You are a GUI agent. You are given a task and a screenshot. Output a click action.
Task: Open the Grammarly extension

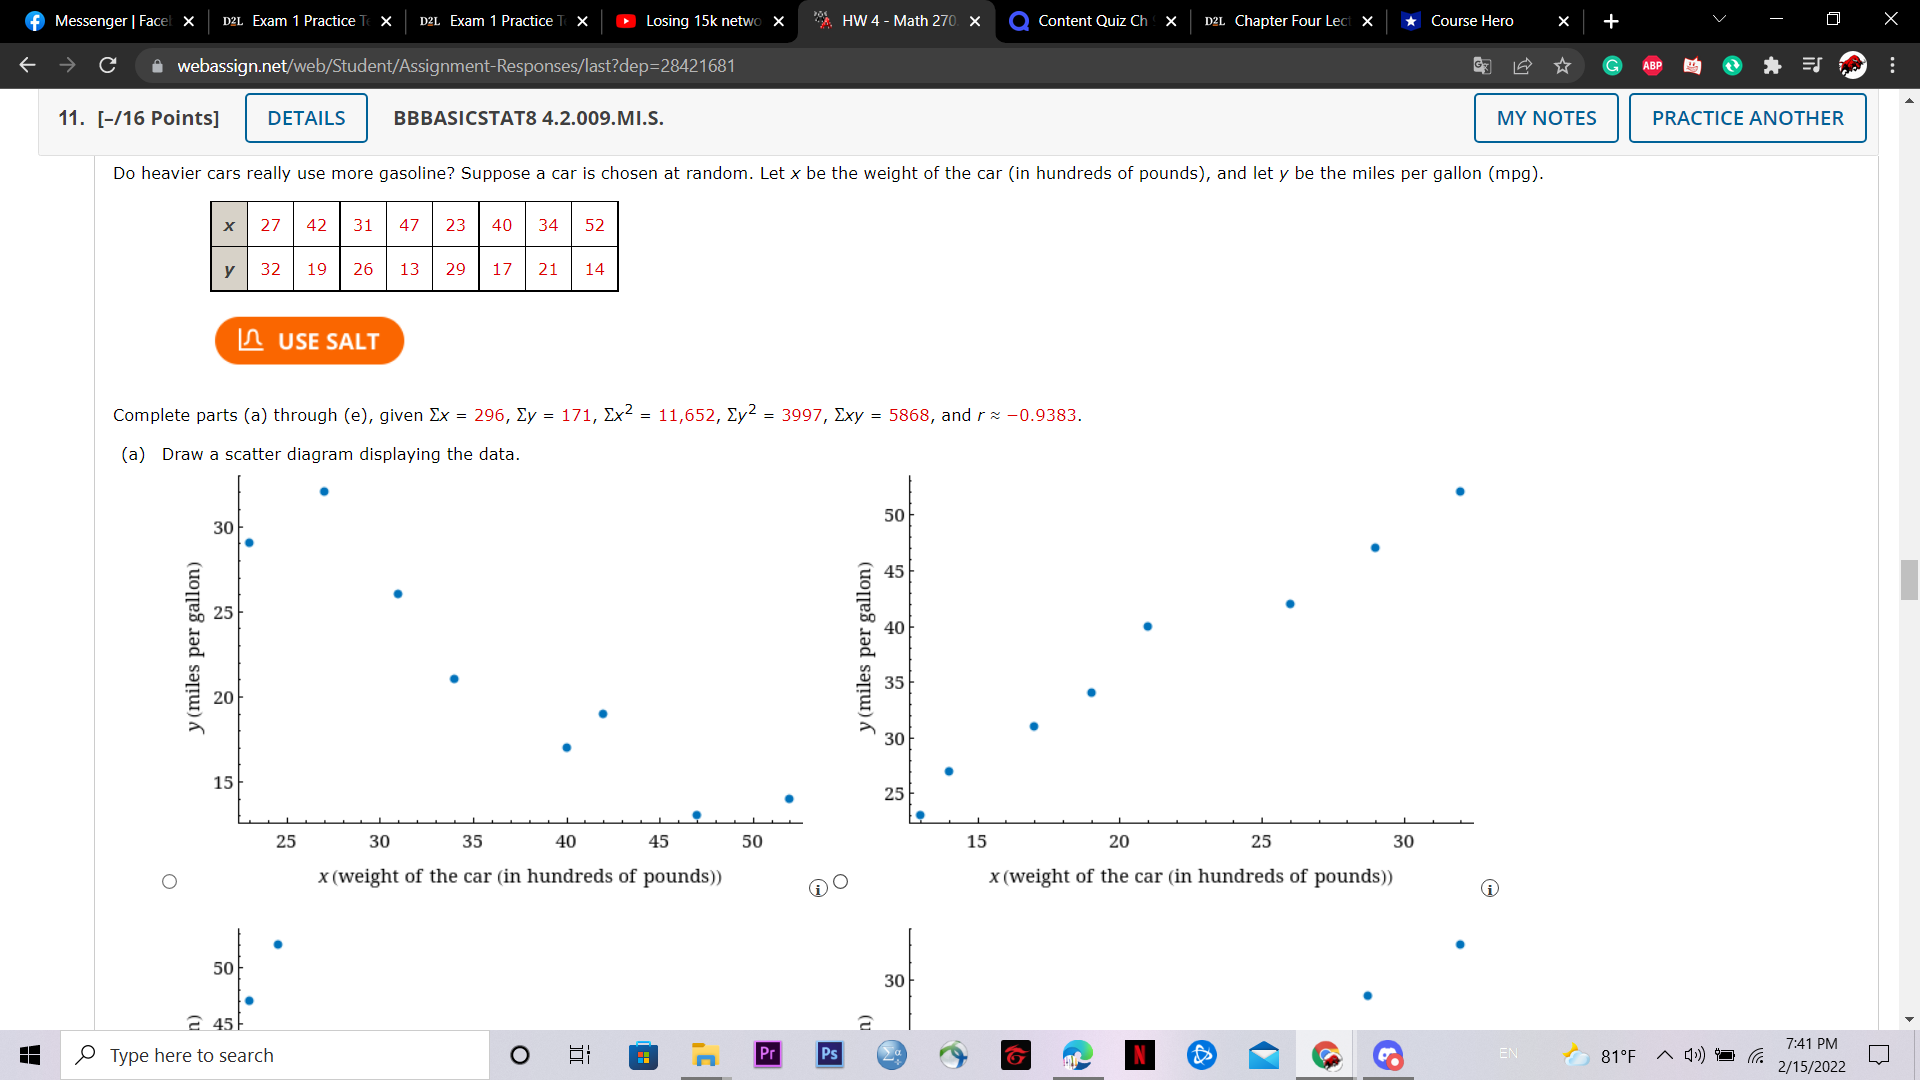[x=1612, y=65]
